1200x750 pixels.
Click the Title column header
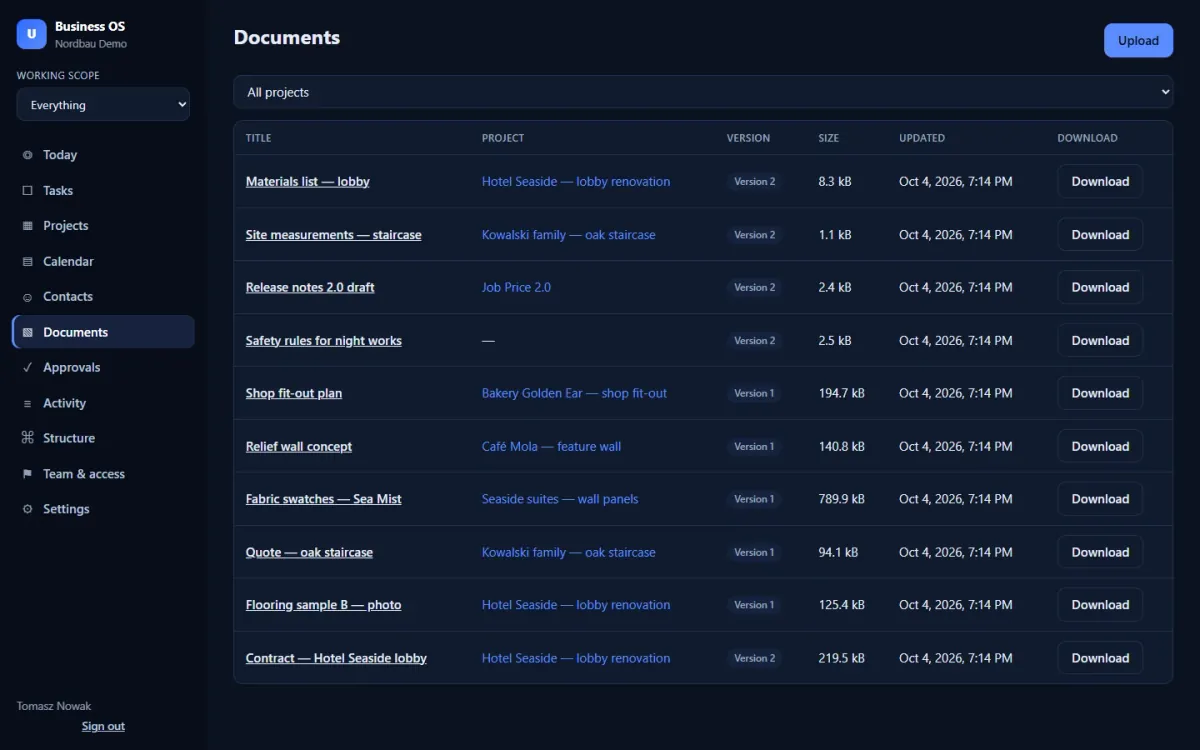pos(258,138)
